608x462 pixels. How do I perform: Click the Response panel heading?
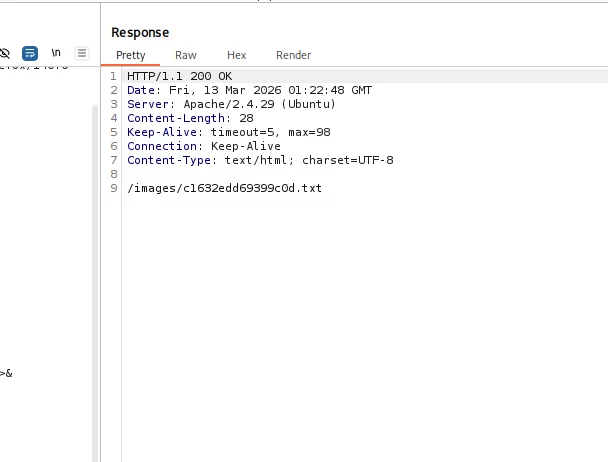140,33
